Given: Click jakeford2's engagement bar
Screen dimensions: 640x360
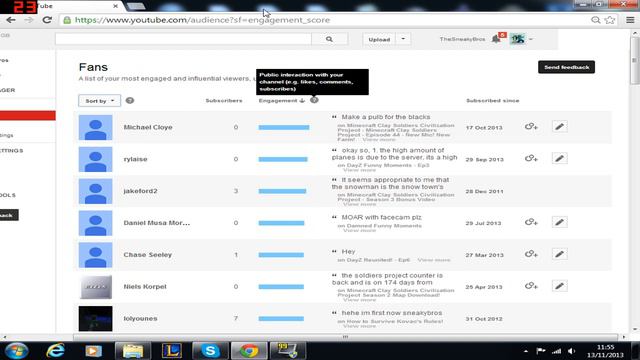Looking at the screenshot, I should point(282,191).
